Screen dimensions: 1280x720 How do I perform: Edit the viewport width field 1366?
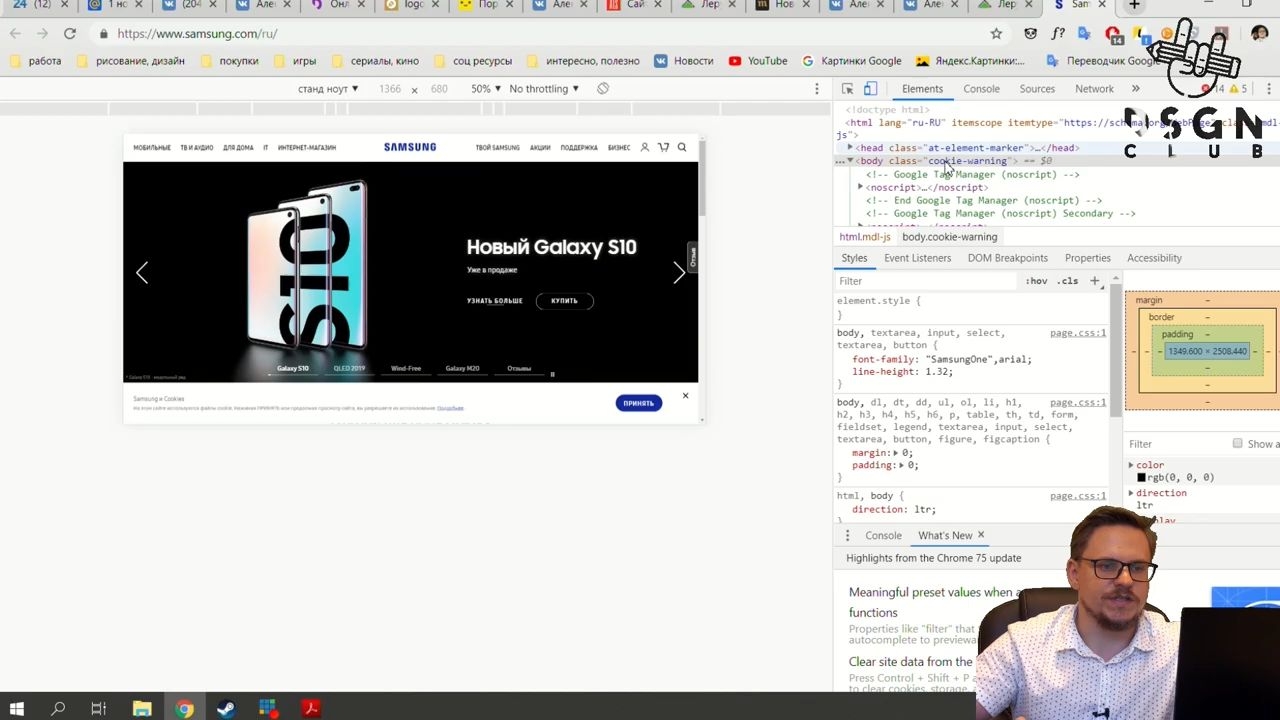click(390, 89)
